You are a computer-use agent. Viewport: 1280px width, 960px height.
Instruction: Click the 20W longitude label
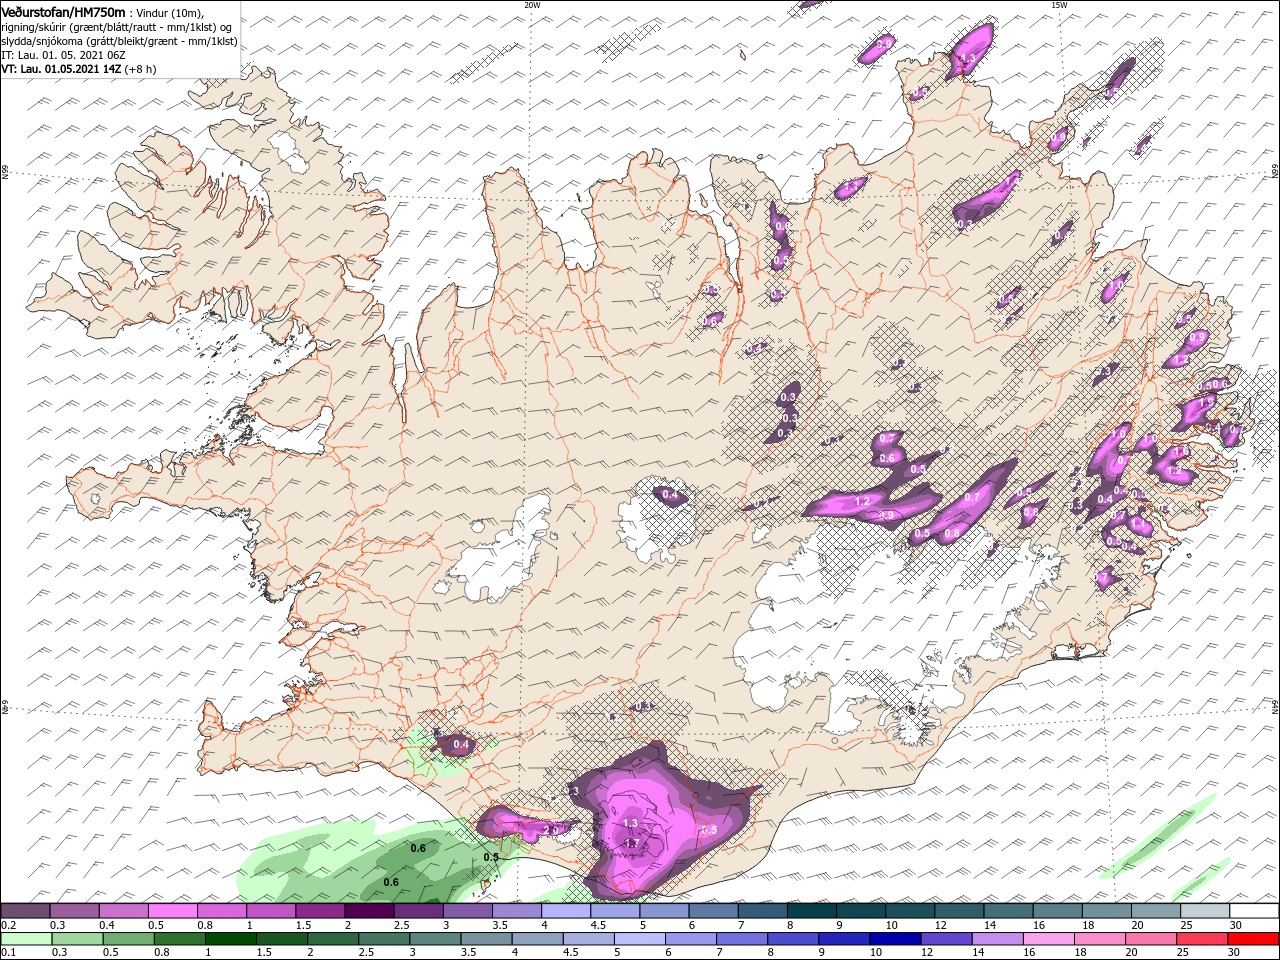[x=532, y=5]
